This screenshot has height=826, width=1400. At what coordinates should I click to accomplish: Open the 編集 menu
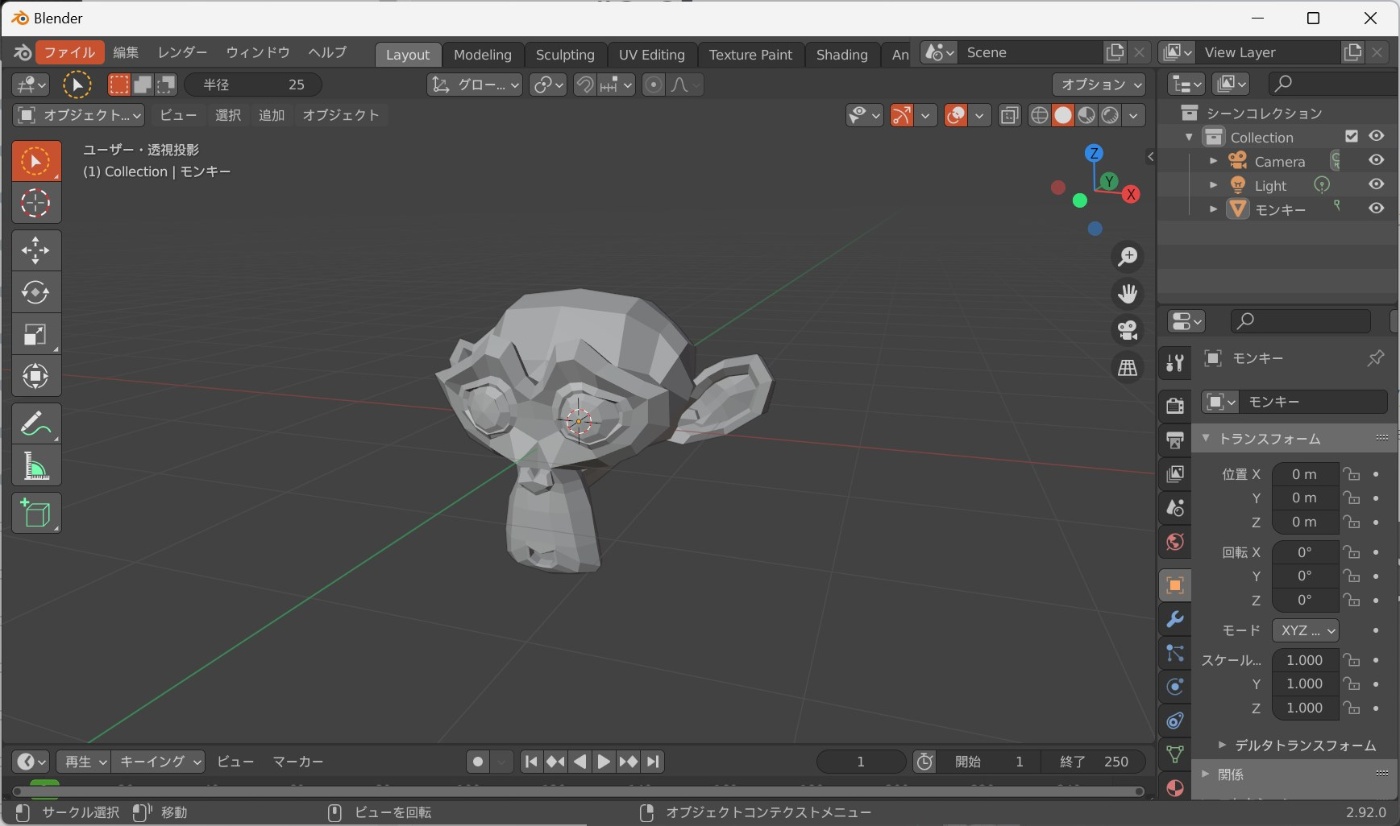click(126, 53)
